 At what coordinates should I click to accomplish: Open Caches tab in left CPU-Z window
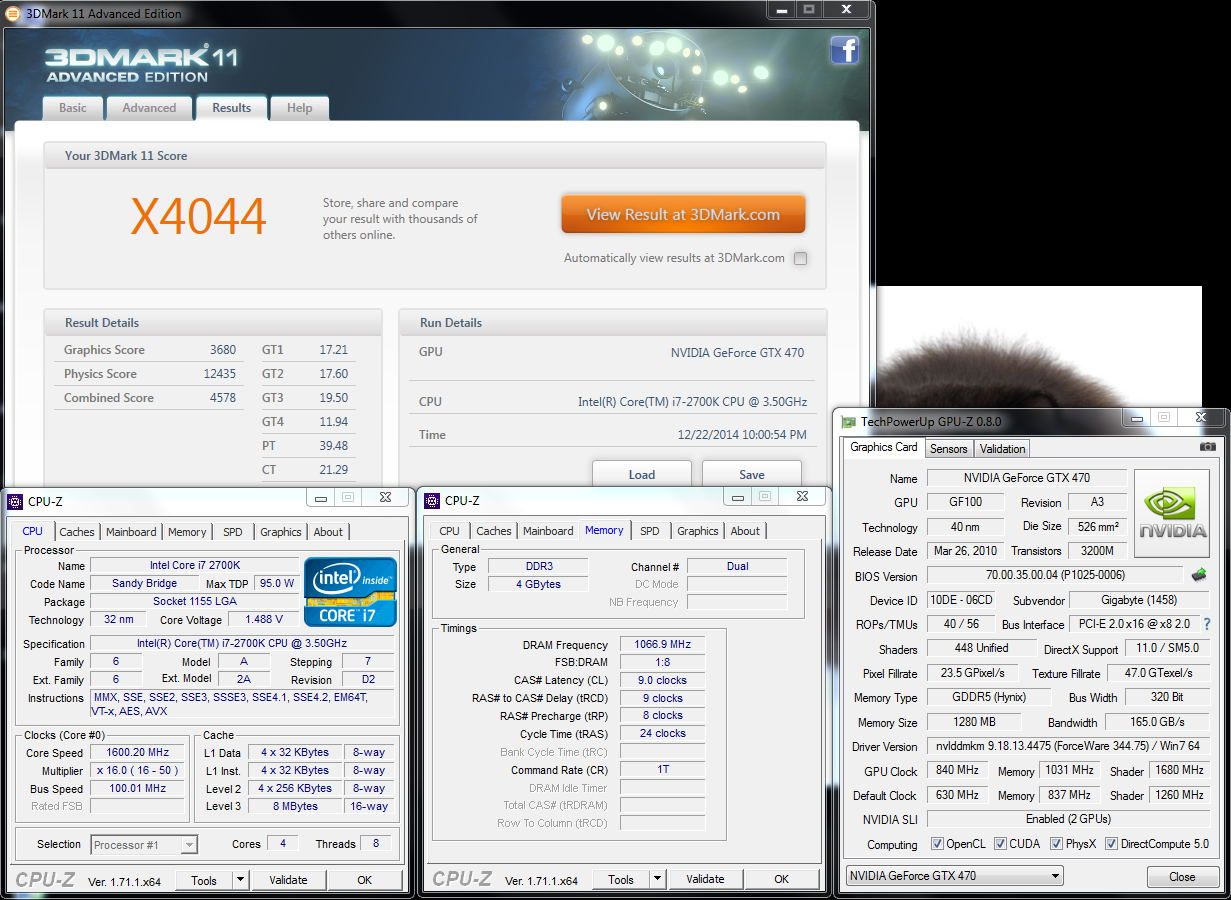pos(77,532)
